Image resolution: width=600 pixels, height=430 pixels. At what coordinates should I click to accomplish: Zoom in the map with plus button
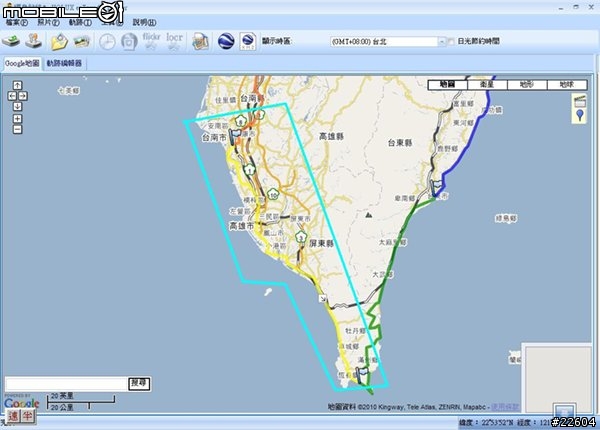coord(17,119)
